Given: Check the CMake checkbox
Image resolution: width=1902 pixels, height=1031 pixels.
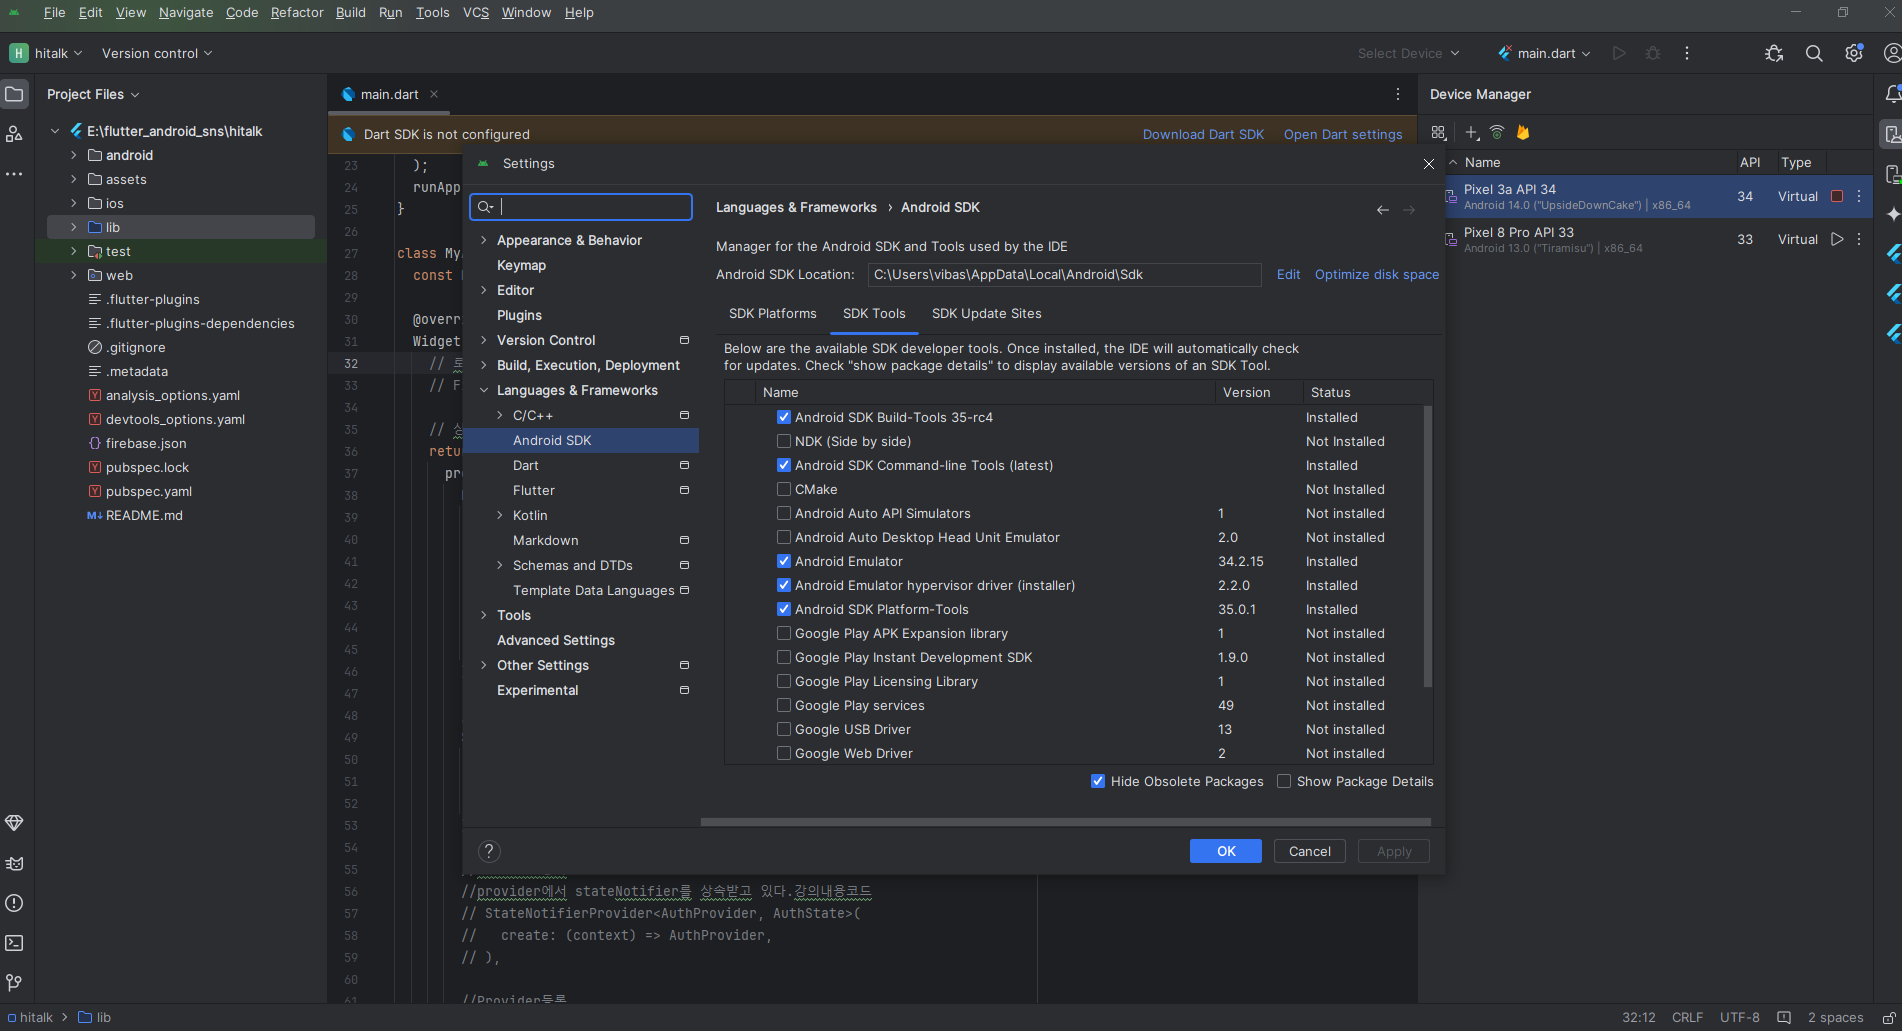Looking at the screenshot, I should click(784, 489).
